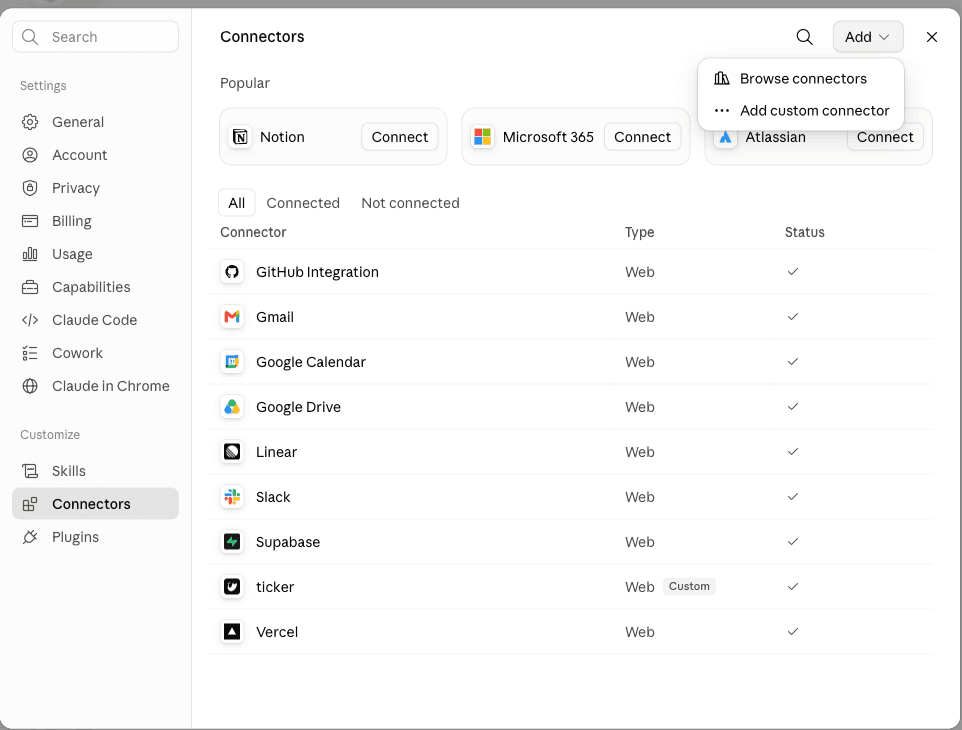The height and width of the screenshot is (730, 962).
Task: Click the status checkmark for Vercel
Action: pyautogui.click(x=793, y=631)
